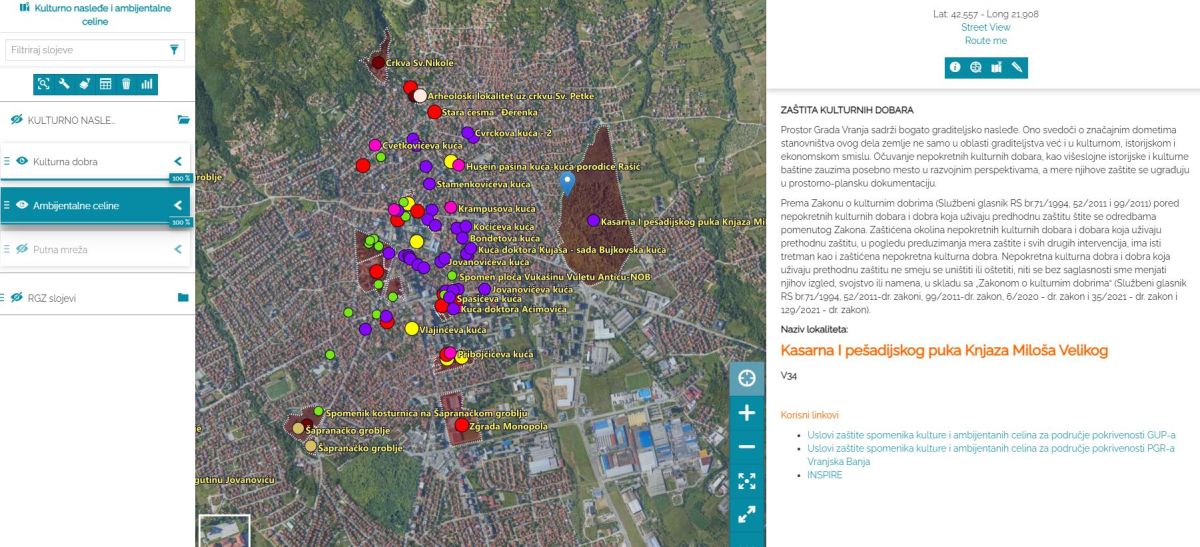Toggle visibility of RGZ slojevi group

(16, 298)
